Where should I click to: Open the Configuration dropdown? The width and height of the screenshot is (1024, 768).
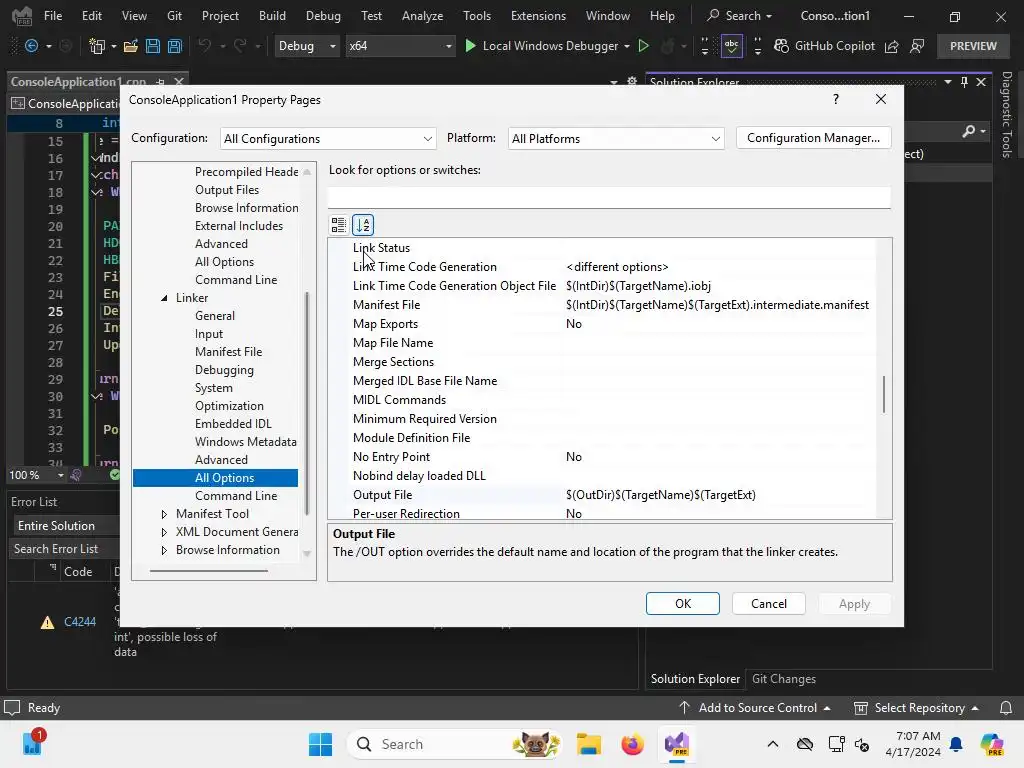[x=328, y=138]
